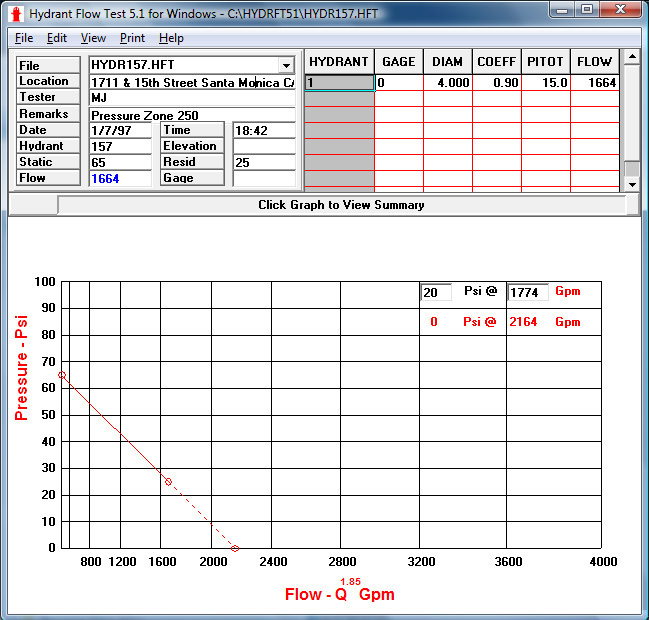Click the Elevation label button

coord(192,146)
